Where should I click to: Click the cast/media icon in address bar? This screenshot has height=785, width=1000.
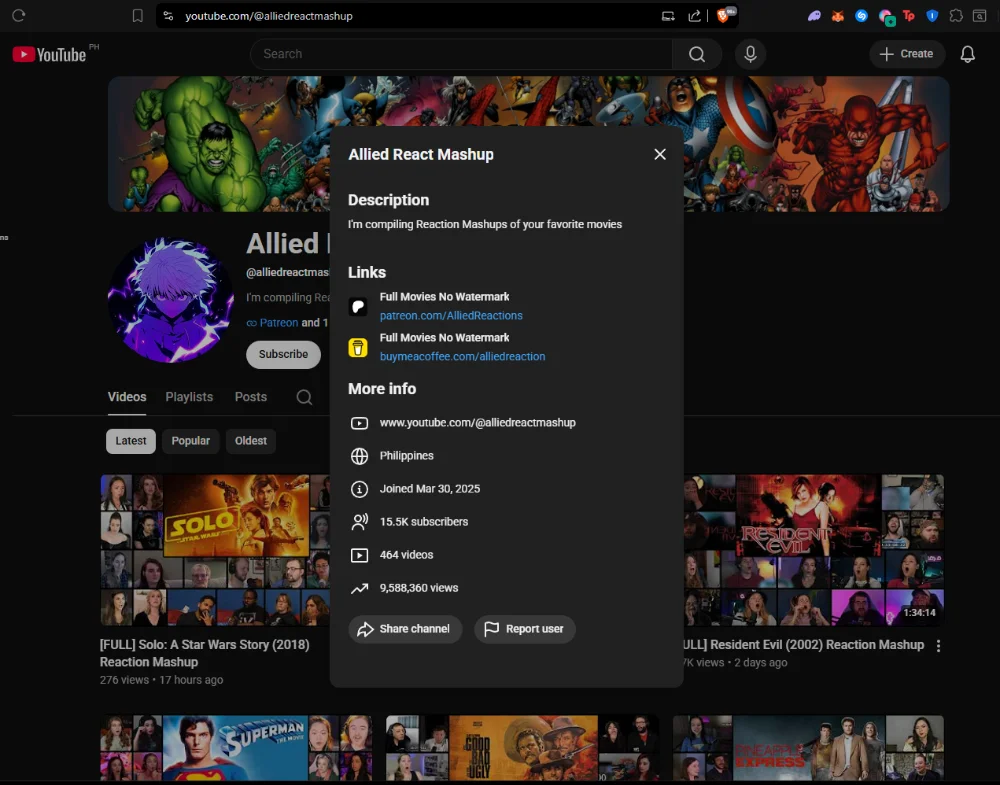pyautogui.click(x=668, y=16)
